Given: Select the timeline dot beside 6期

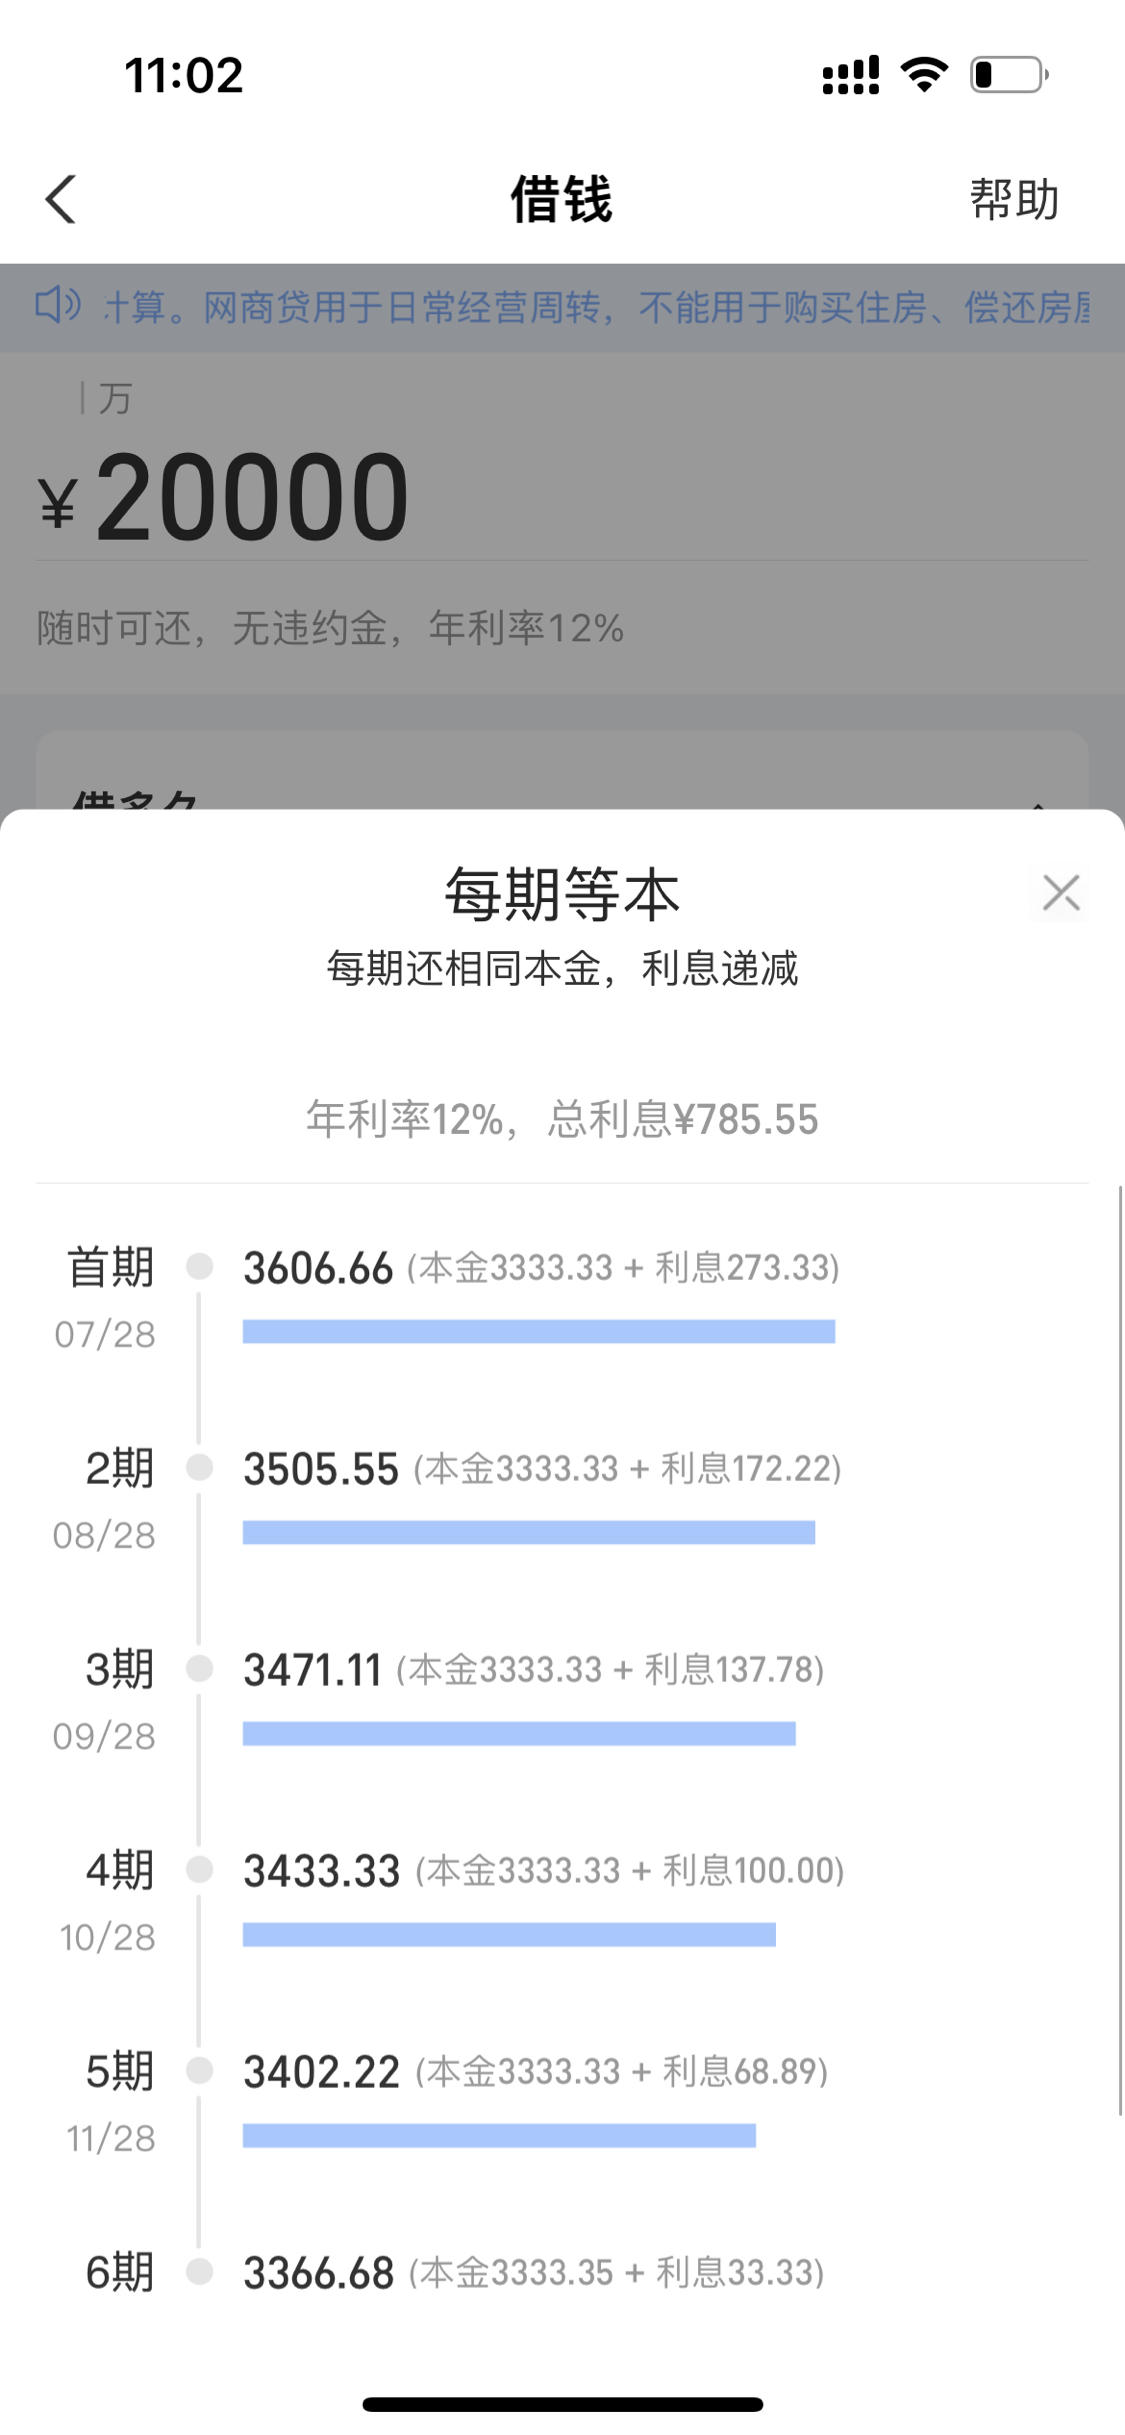Looking at the screenshot, I should click(200, 2270).
